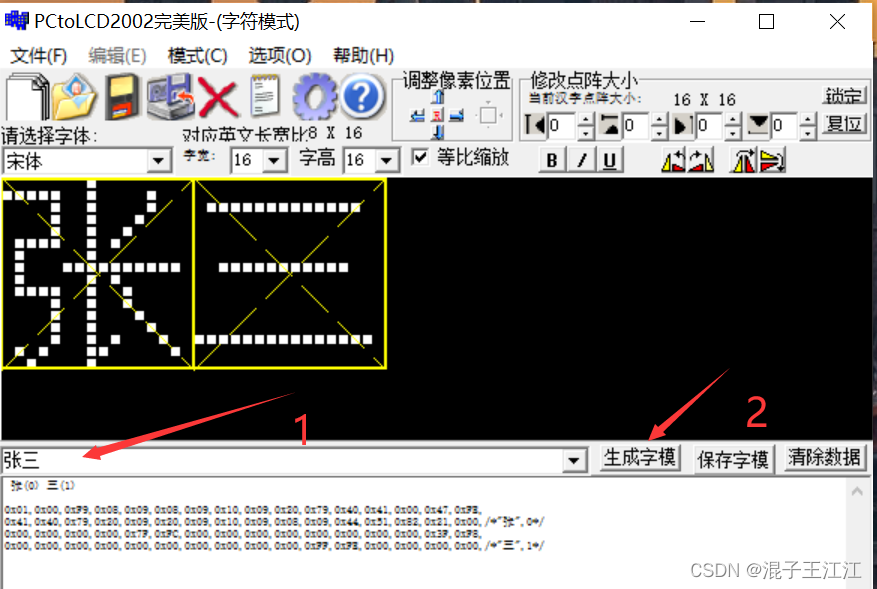Open the 模式(C) menu
This screenshot has height=589, width=877.
[197, 55]
